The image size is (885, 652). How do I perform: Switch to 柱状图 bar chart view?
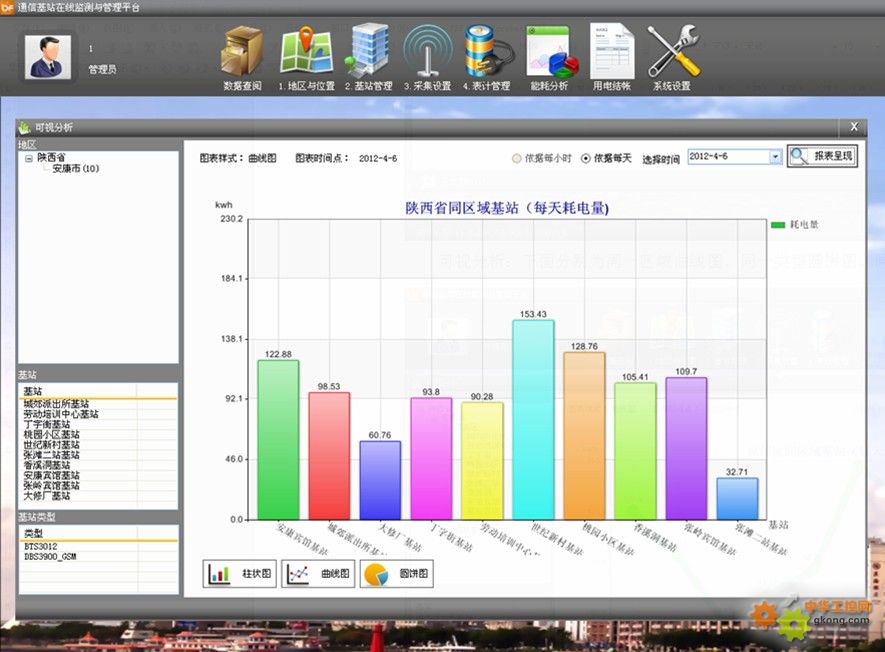[241, 574]
